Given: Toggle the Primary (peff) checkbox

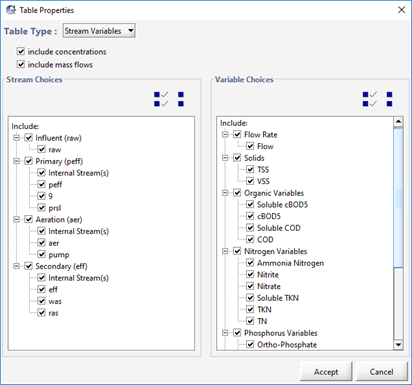Looking at the screenshot, I should coord(29,161).
